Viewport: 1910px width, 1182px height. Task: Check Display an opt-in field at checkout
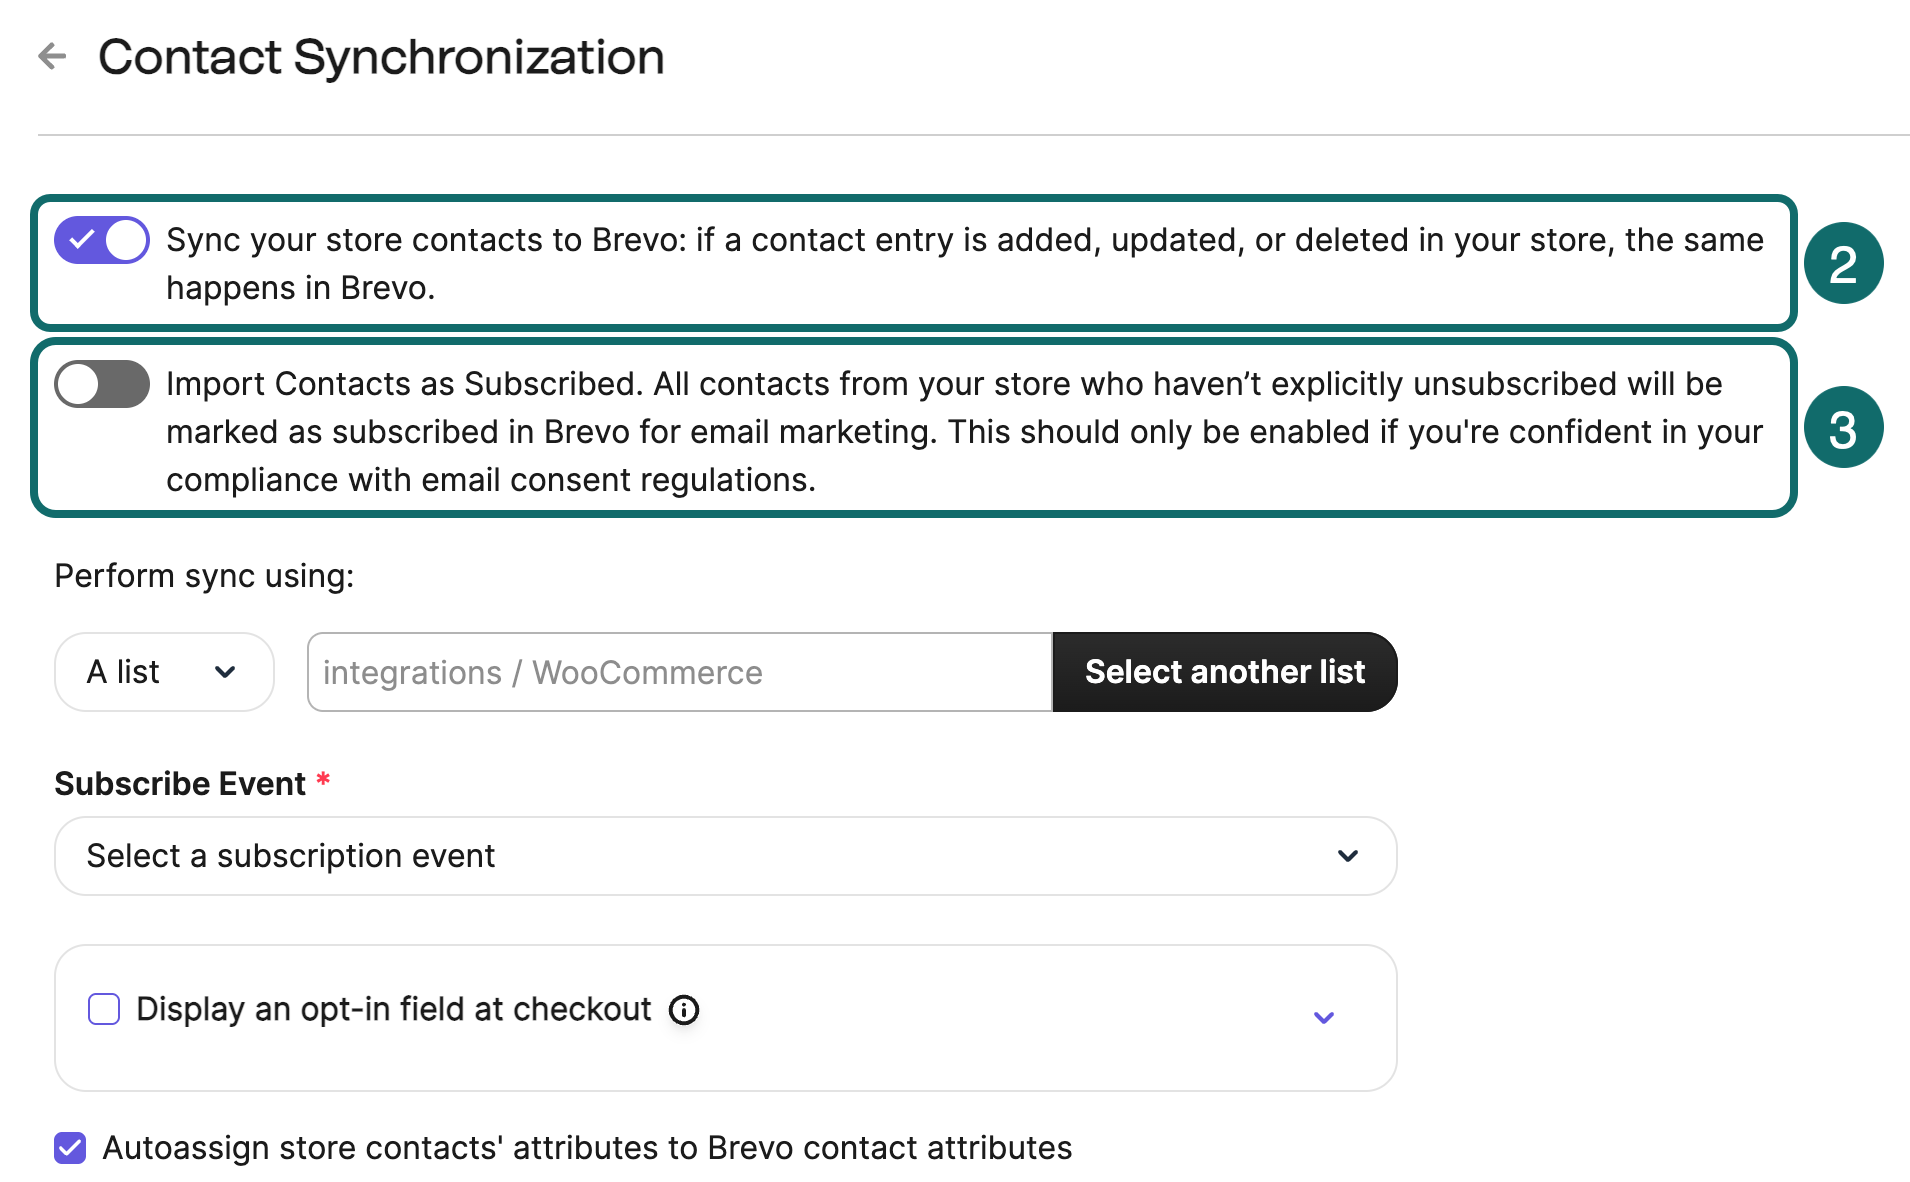(x=103, y=1009)
